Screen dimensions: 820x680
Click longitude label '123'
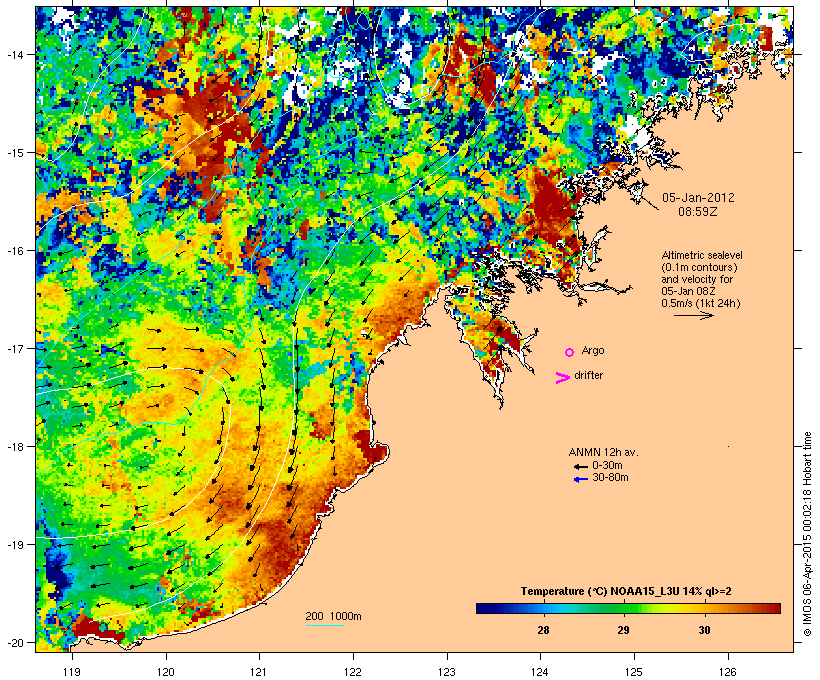tap(447, 672)
